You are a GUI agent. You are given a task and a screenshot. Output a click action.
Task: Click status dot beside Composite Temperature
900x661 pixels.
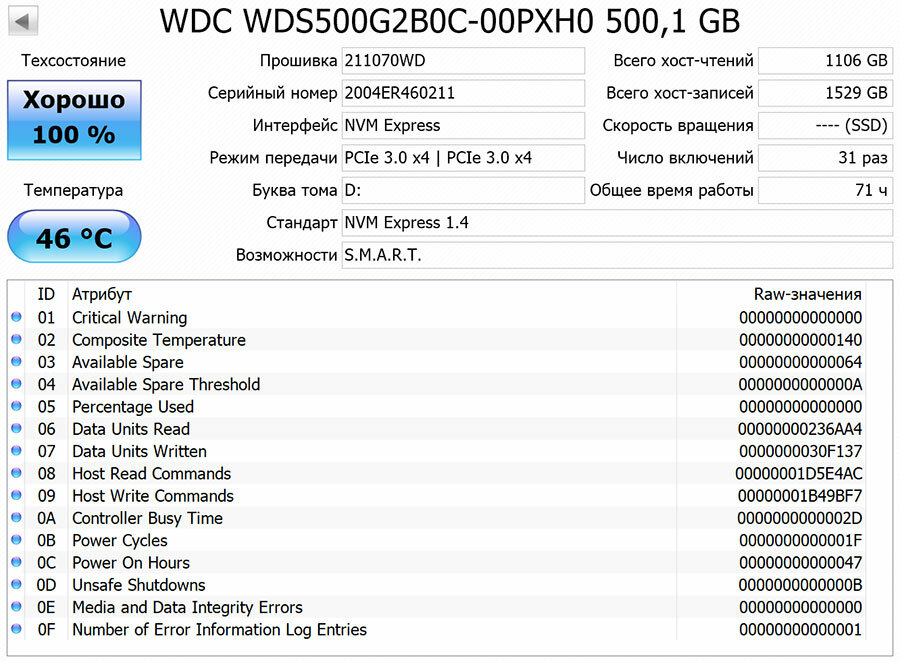pos(16,340)
